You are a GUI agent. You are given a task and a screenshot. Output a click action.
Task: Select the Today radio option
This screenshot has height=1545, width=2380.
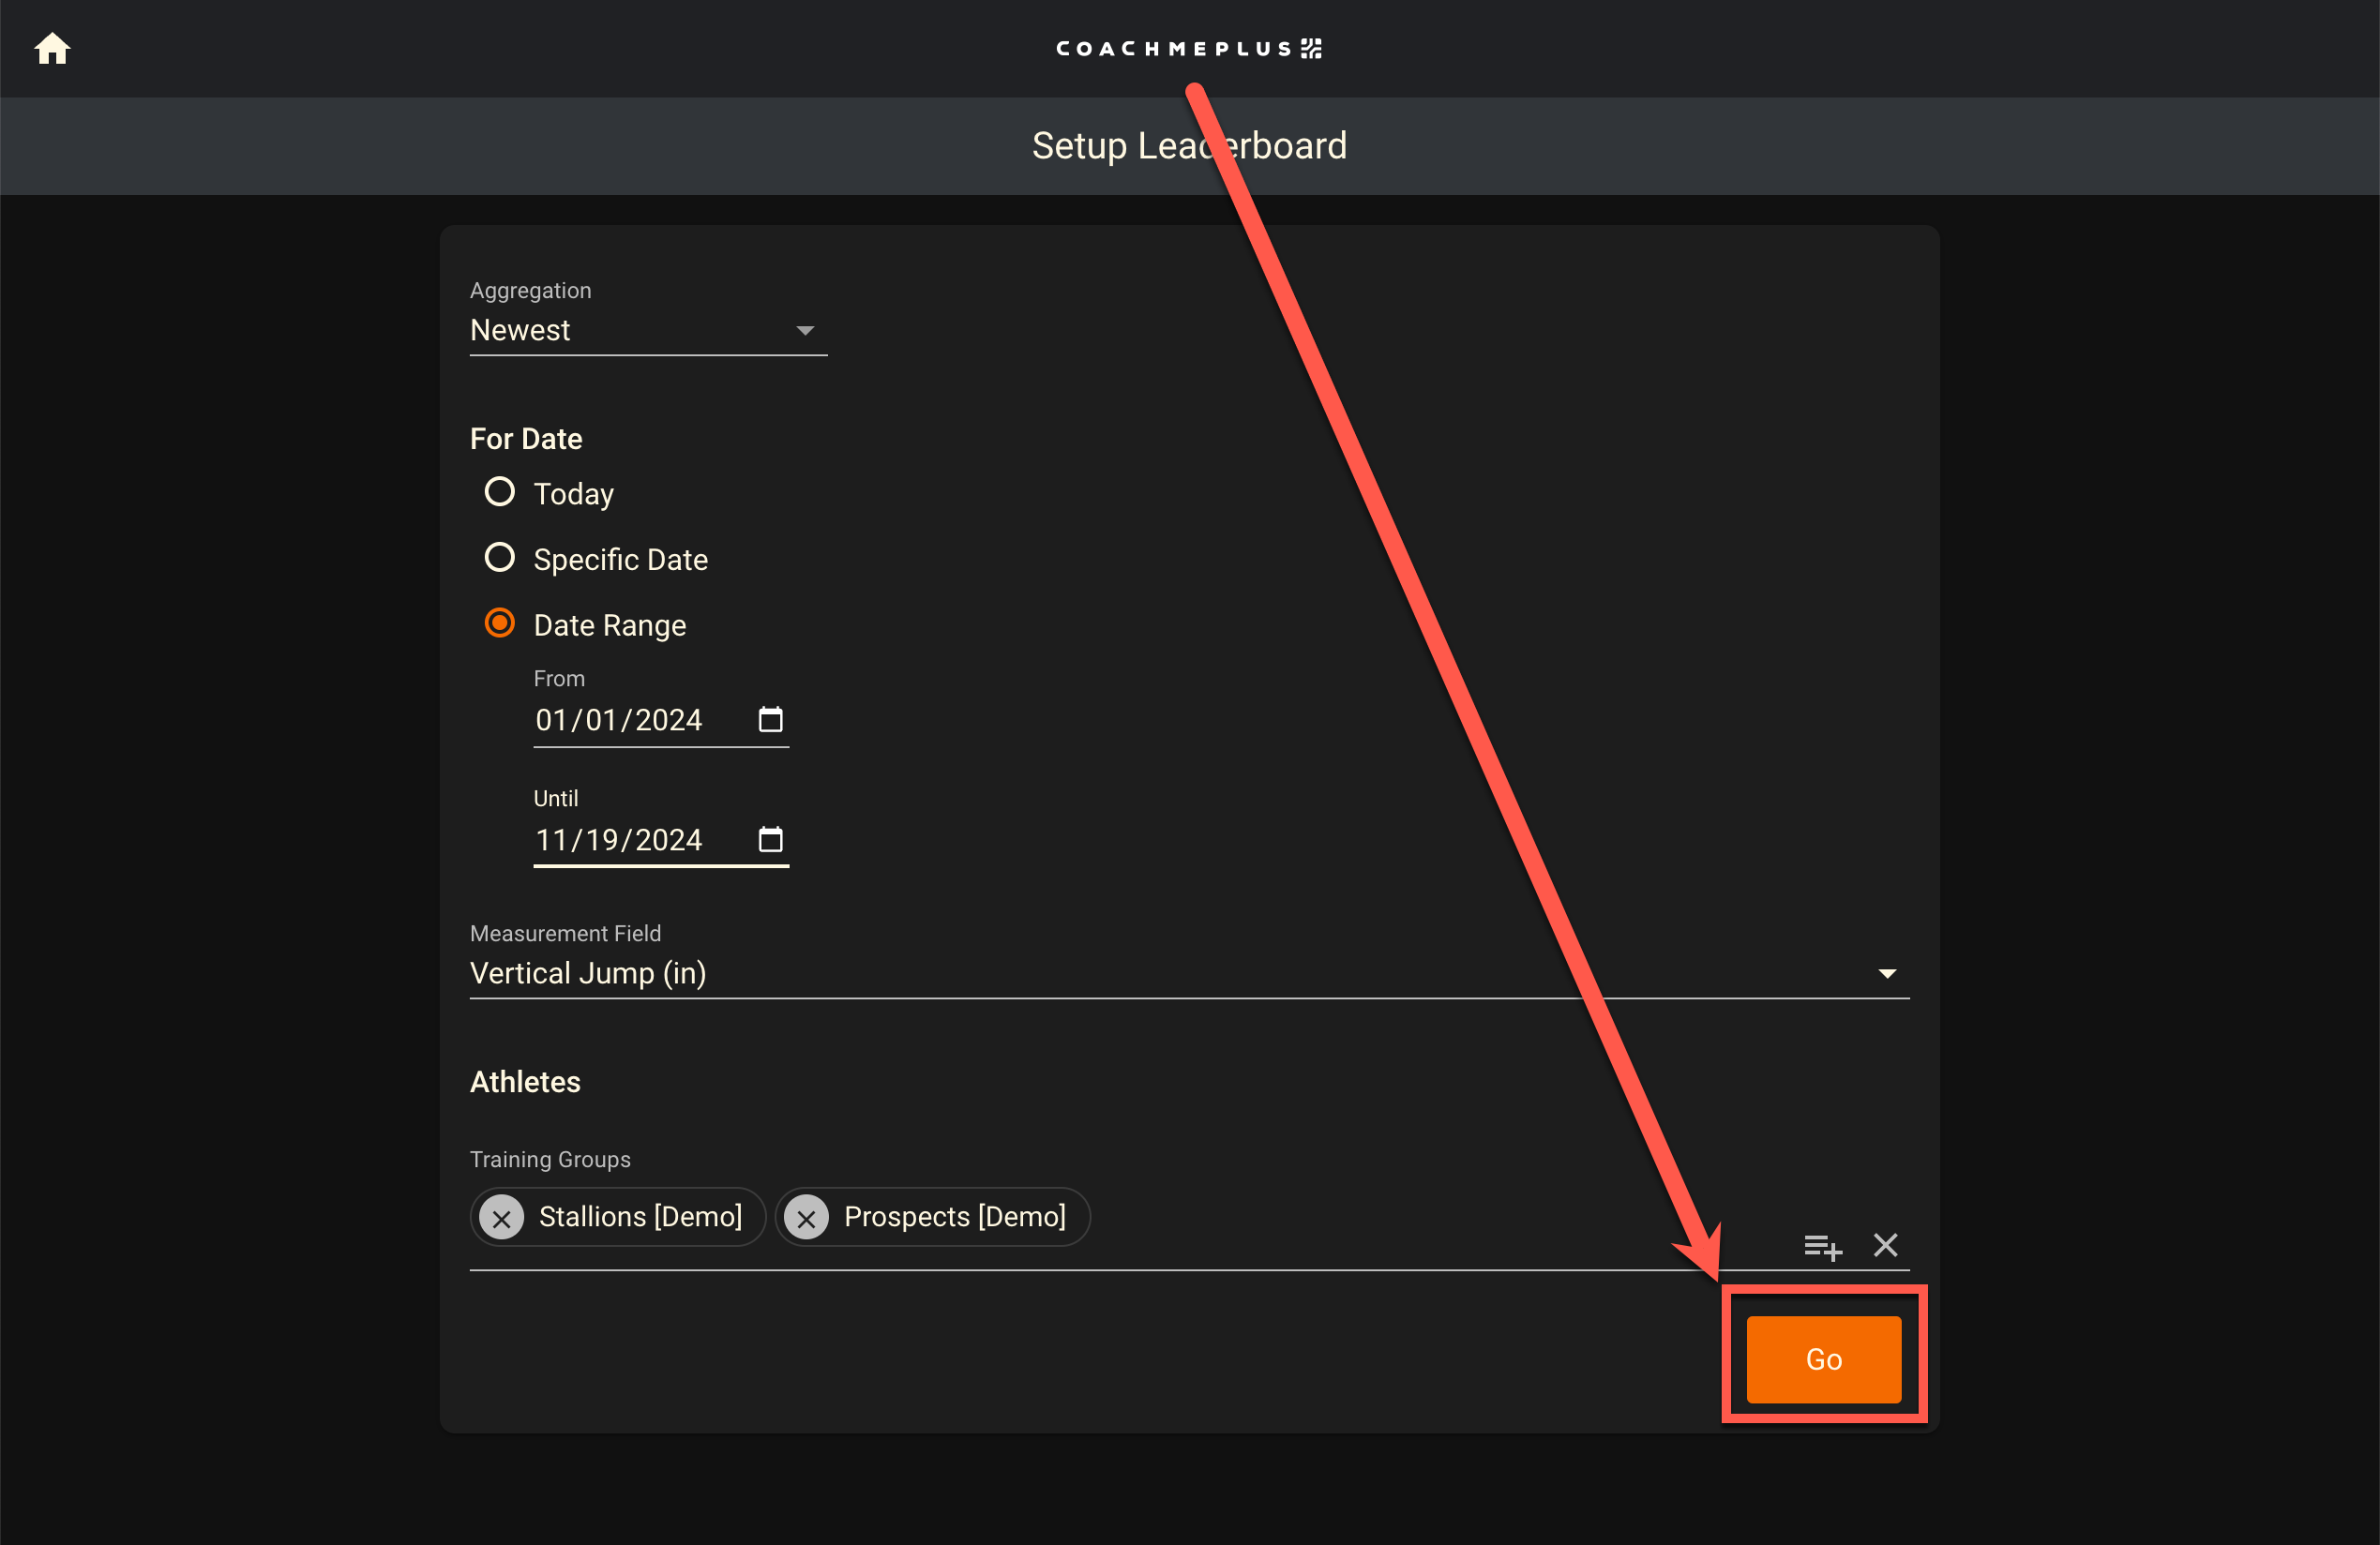[500, 492]
